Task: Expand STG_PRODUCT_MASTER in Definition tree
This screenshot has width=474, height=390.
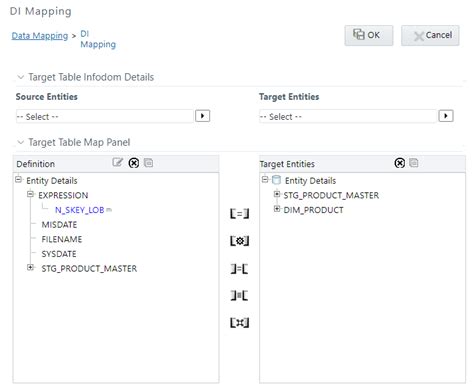Action: pyautogui.click(x=31, y=267)
